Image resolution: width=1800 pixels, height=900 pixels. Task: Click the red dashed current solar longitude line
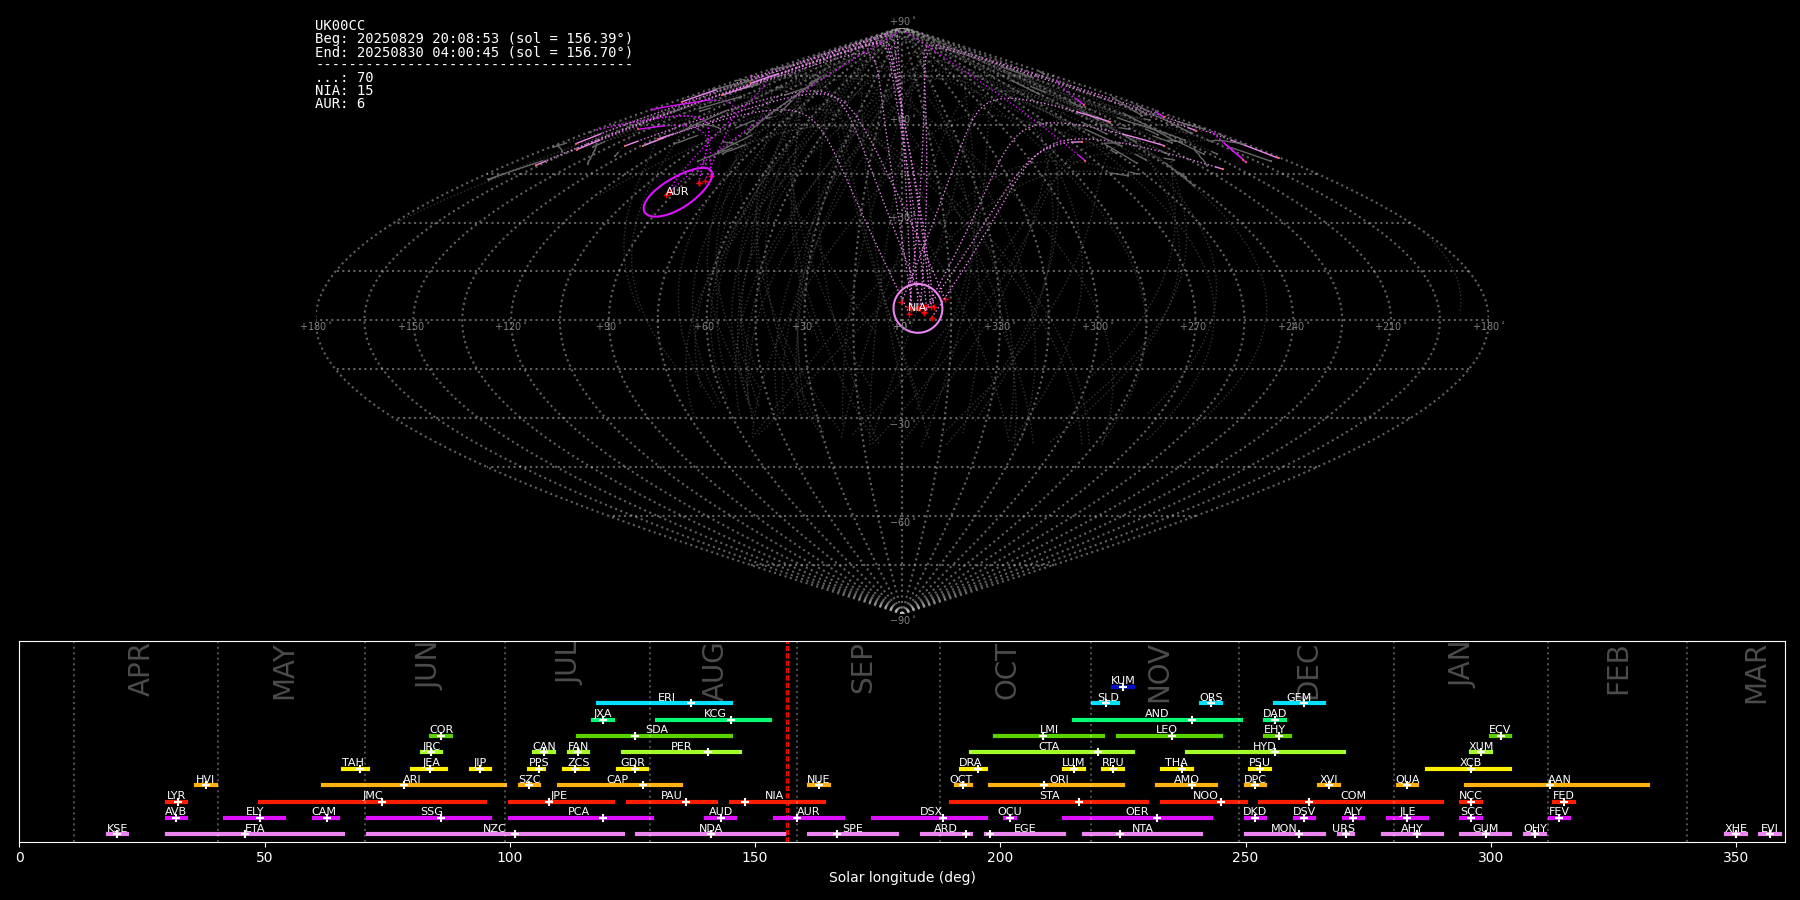pyautogui.click(x=787, y=741)
